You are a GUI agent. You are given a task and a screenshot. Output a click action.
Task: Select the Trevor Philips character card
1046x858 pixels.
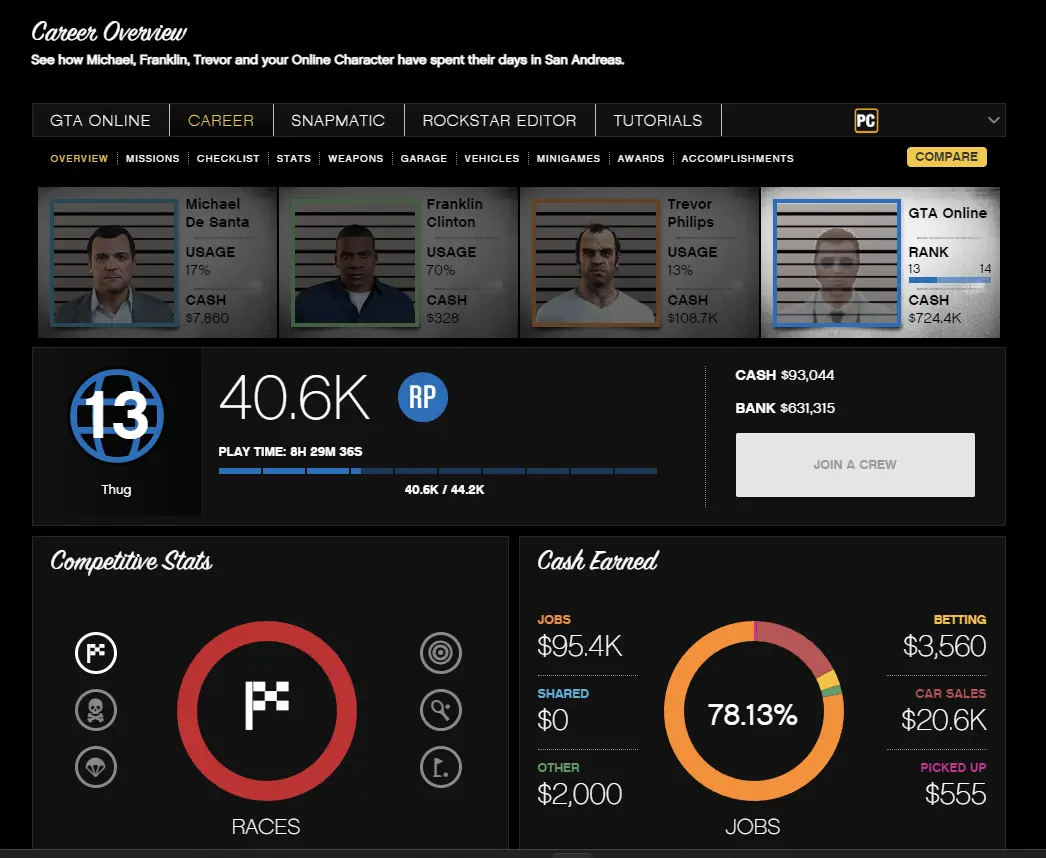[639, 262]
